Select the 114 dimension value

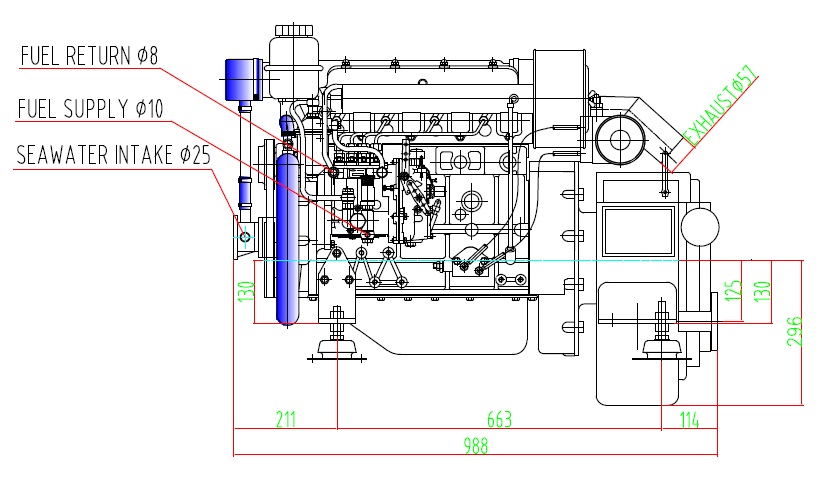[x=689, y=419]
